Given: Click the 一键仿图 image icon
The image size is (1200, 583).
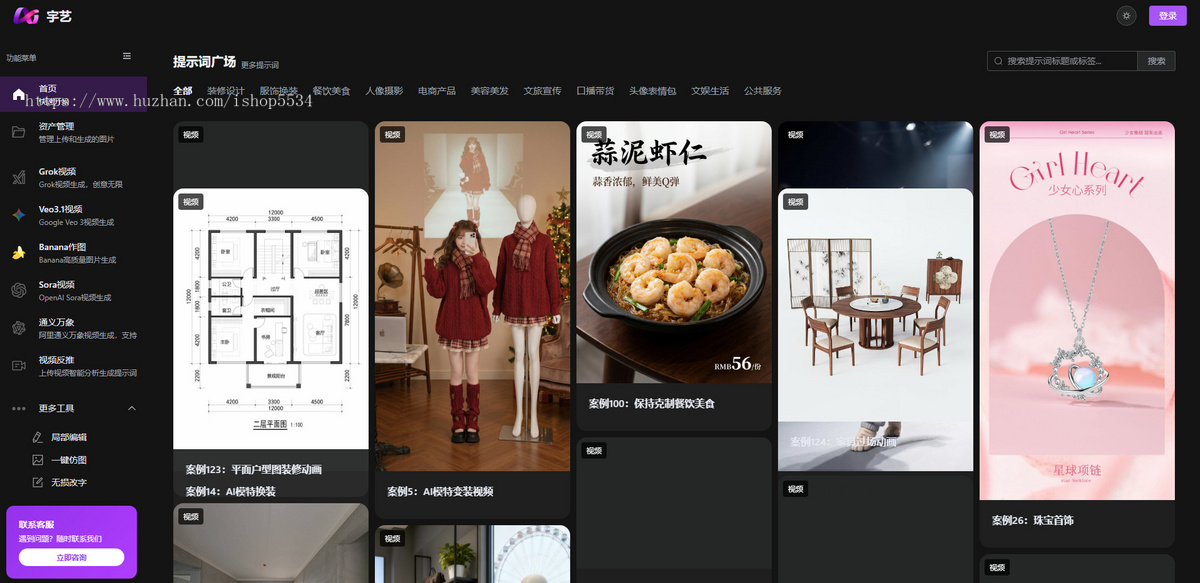Looking at the screenshot, I should point(38,460).
